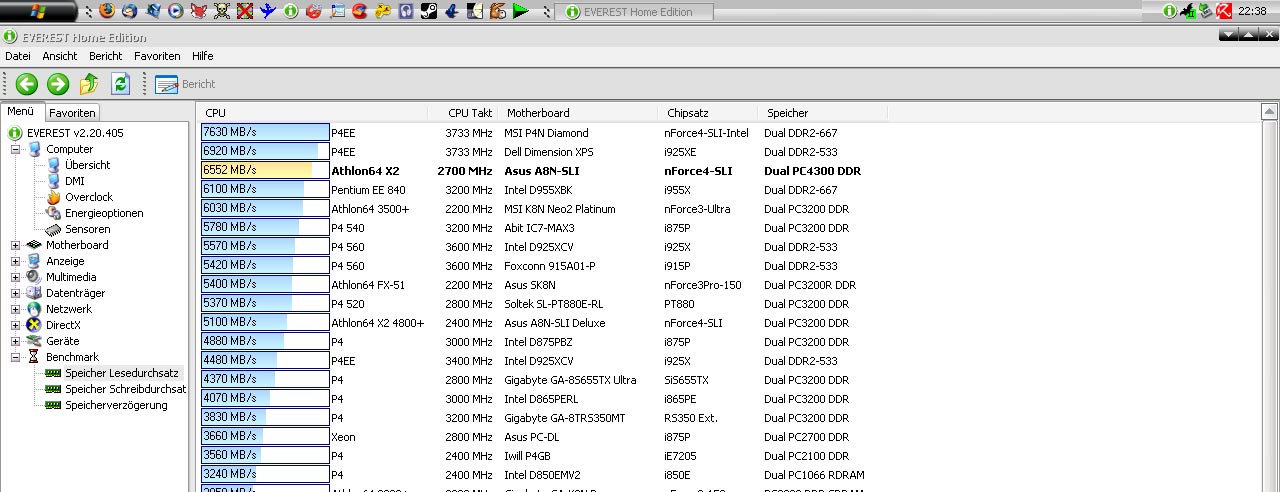Sort by the Chipsatz column header
1280x492 pixels.
(706, 113)
